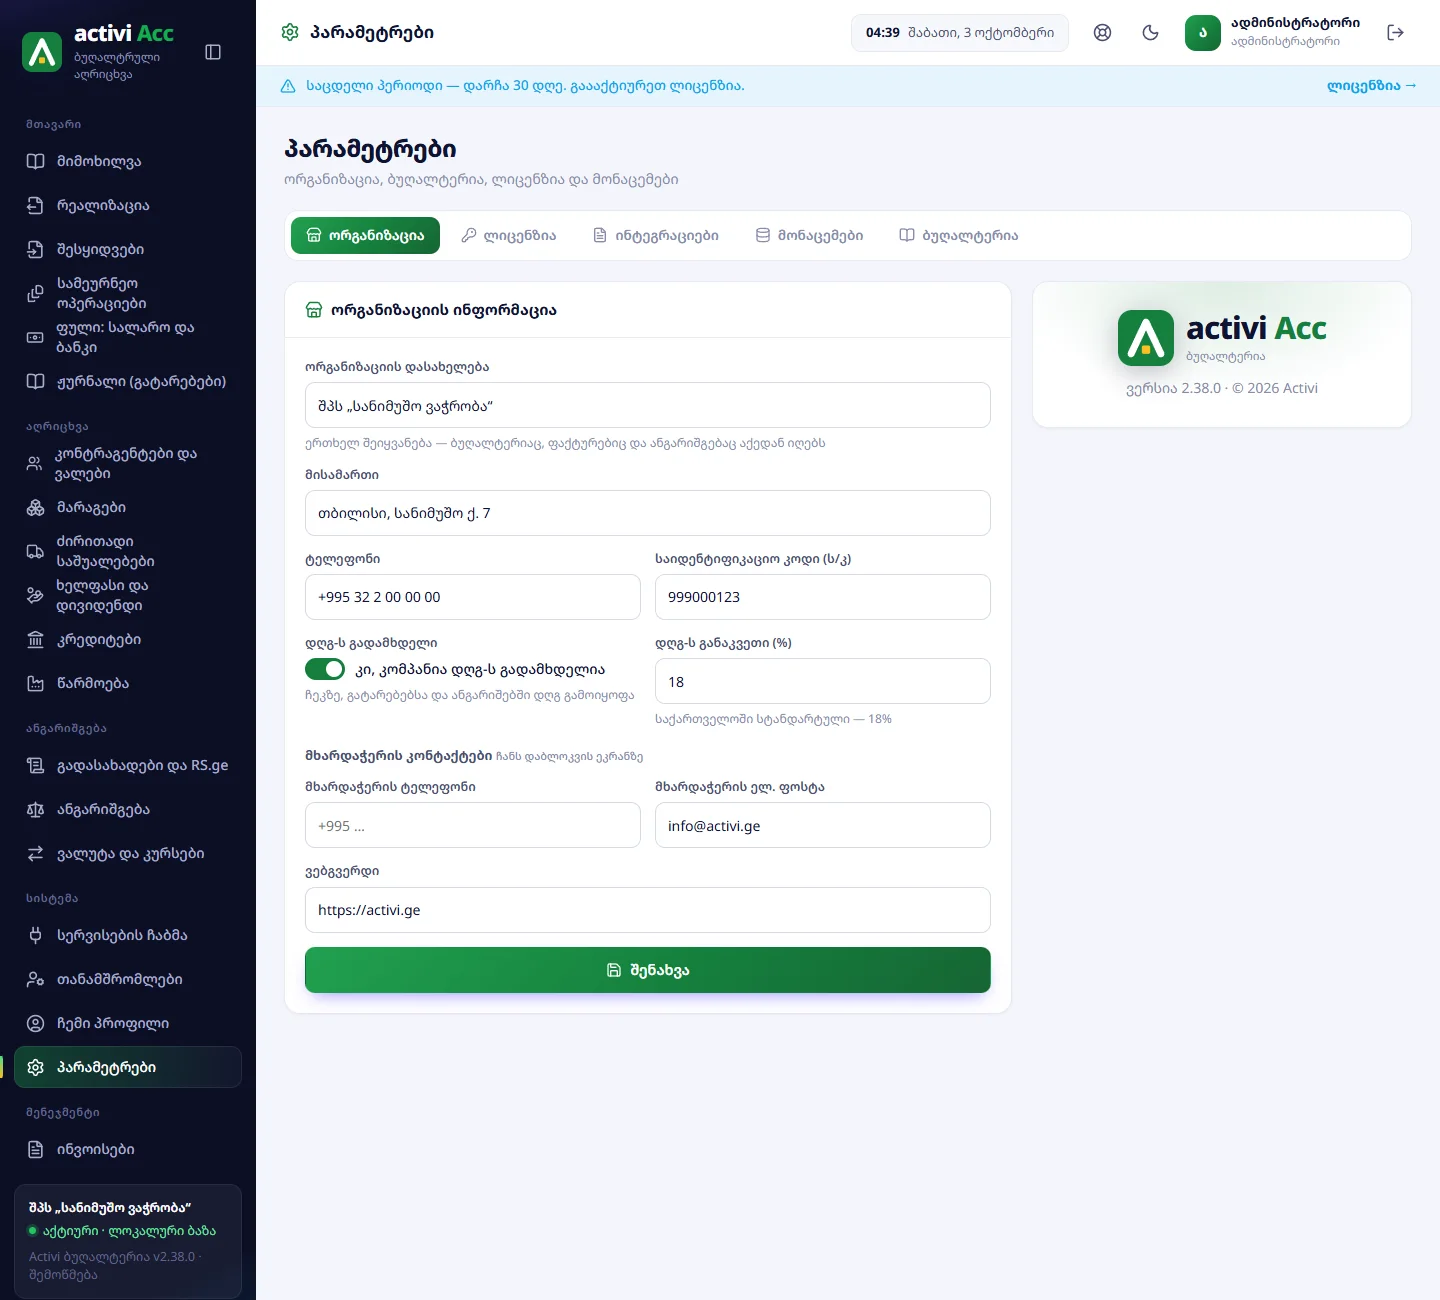This screenshot has width=1440, height=1300.
Task: Open ჩემი პროფილი in the sidebar
Action: (x=128, y=1023)
